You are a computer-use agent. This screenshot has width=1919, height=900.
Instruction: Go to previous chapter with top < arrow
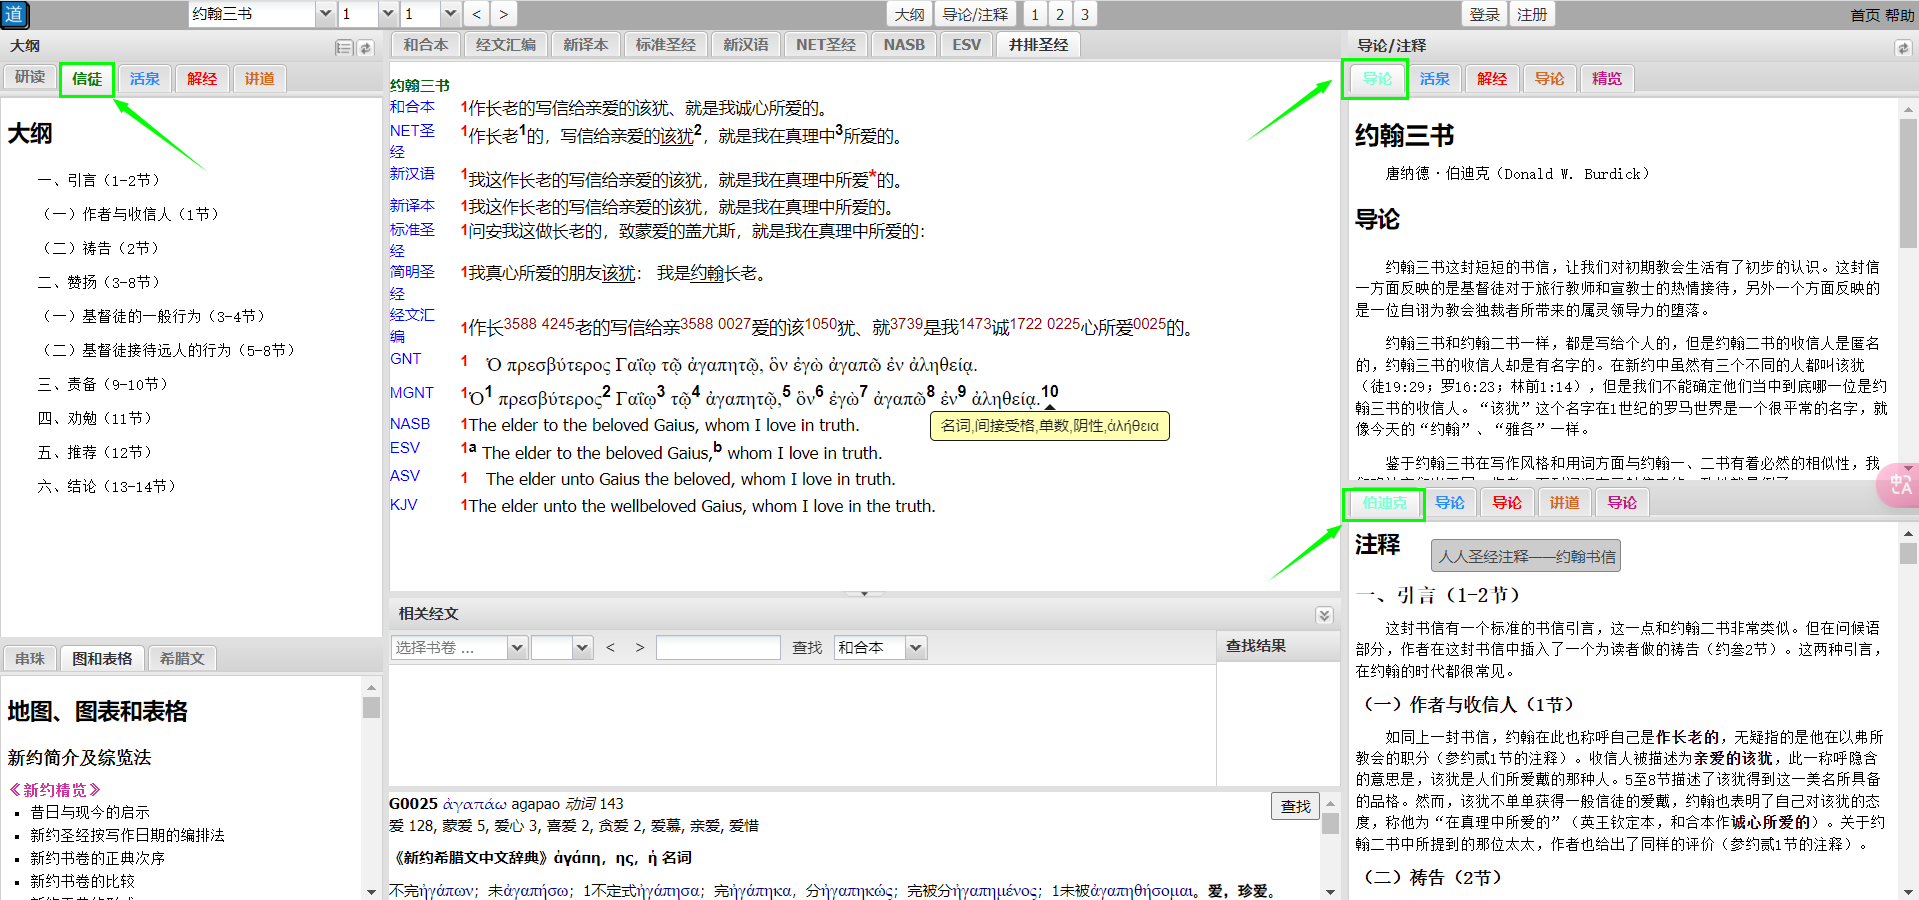477,14
